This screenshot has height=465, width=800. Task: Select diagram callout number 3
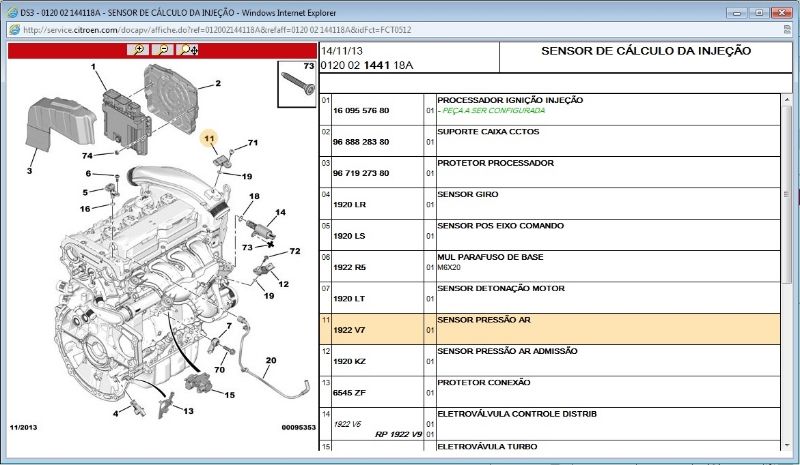(x=30, y=170)
